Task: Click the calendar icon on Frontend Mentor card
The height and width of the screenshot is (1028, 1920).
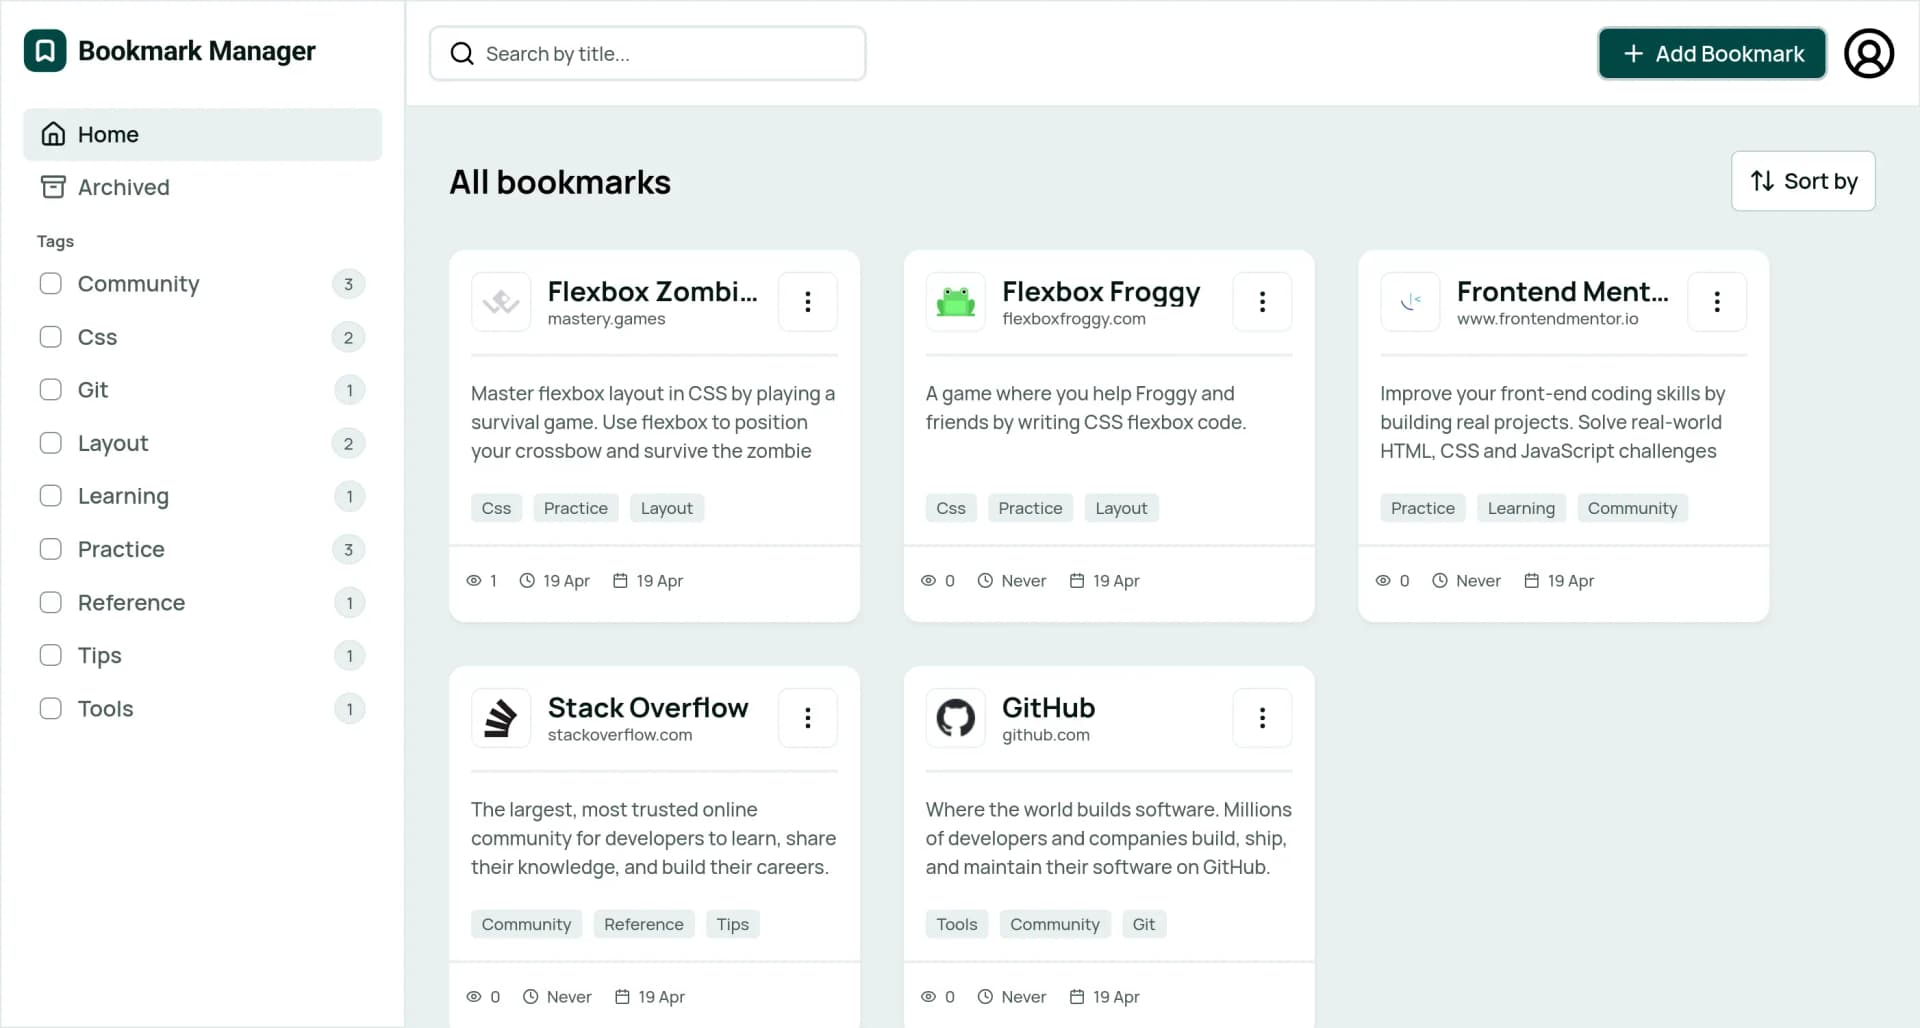Action: coord(1531,581)
